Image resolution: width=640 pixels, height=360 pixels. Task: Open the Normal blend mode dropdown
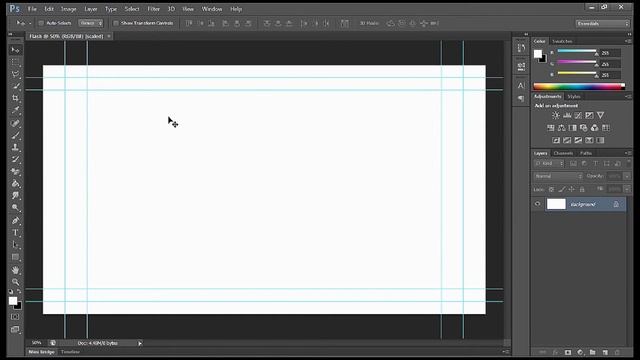[558, 176]
